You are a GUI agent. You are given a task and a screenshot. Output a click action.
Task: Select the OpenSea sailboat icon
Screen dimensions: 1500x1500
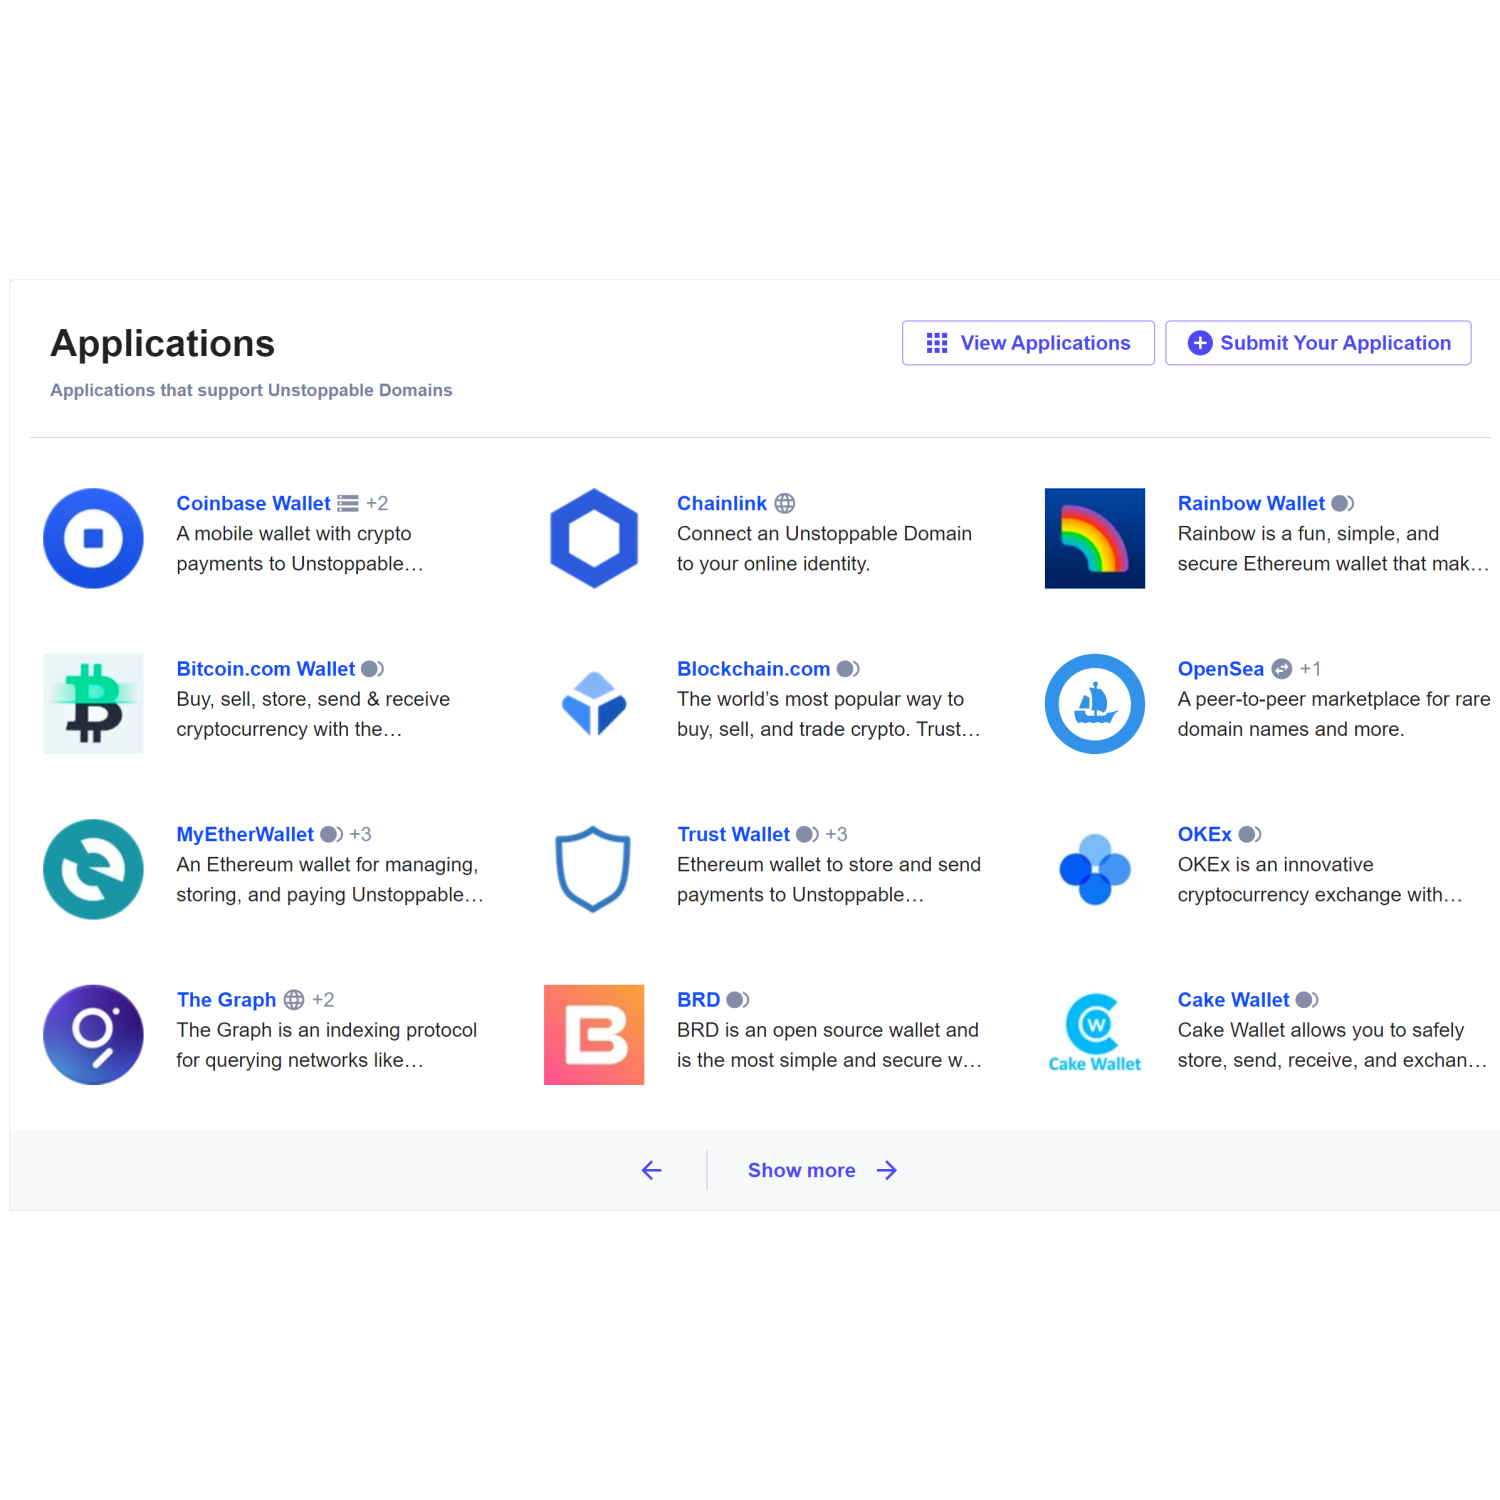click(1094, 703)
